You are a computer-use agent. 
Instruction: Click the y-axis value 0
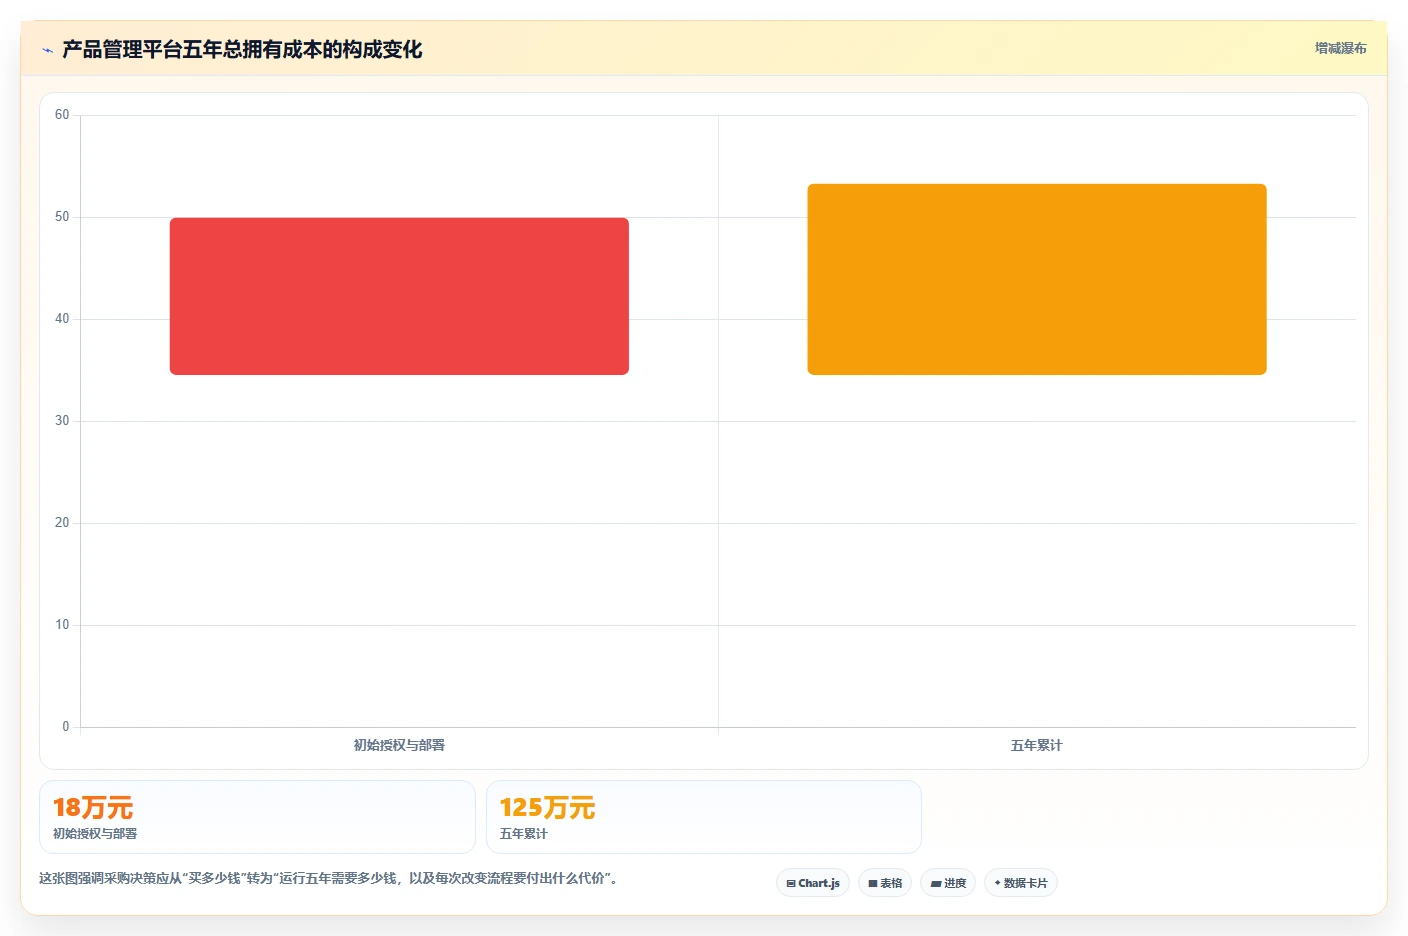(66, 727)
